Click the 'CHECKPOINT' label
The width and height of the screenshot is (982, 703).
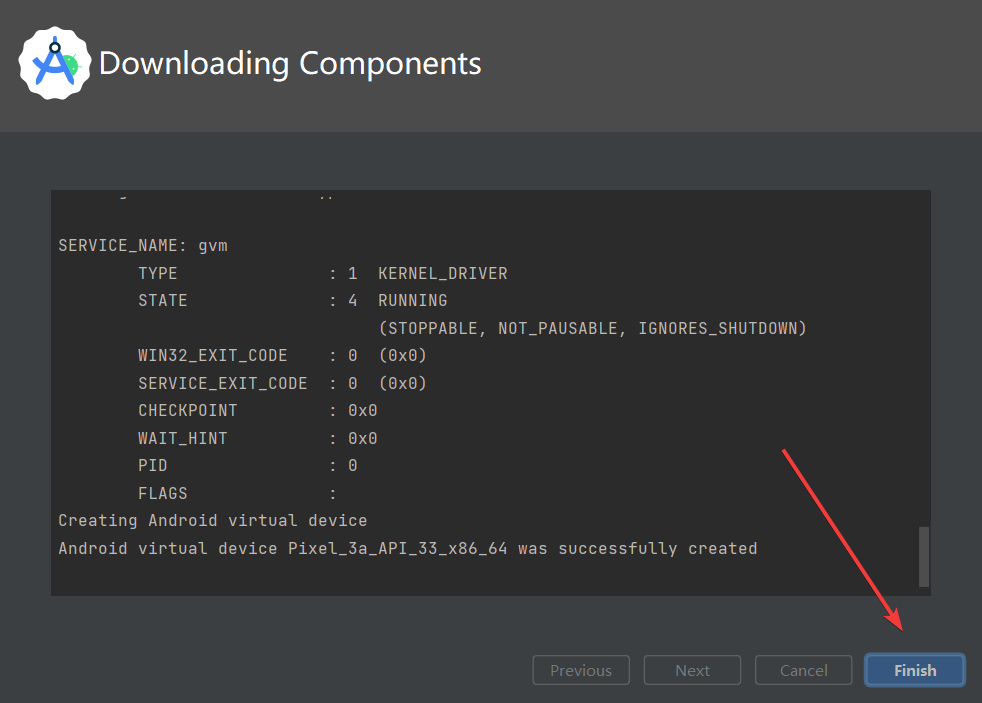[188, 411]
